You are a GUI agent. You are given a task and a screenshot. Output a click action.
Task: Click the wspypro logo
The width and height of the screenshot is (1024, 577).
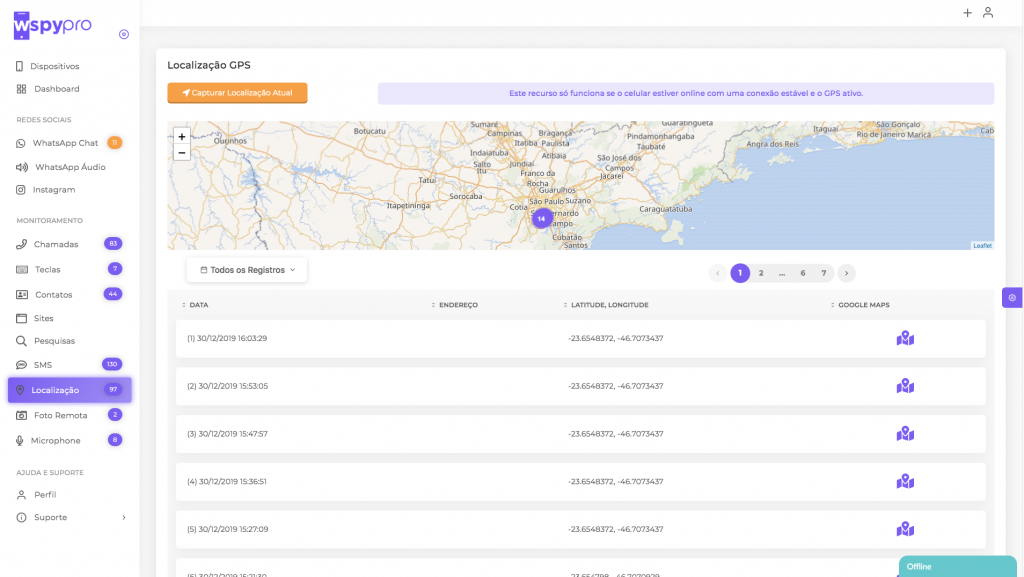52,25
